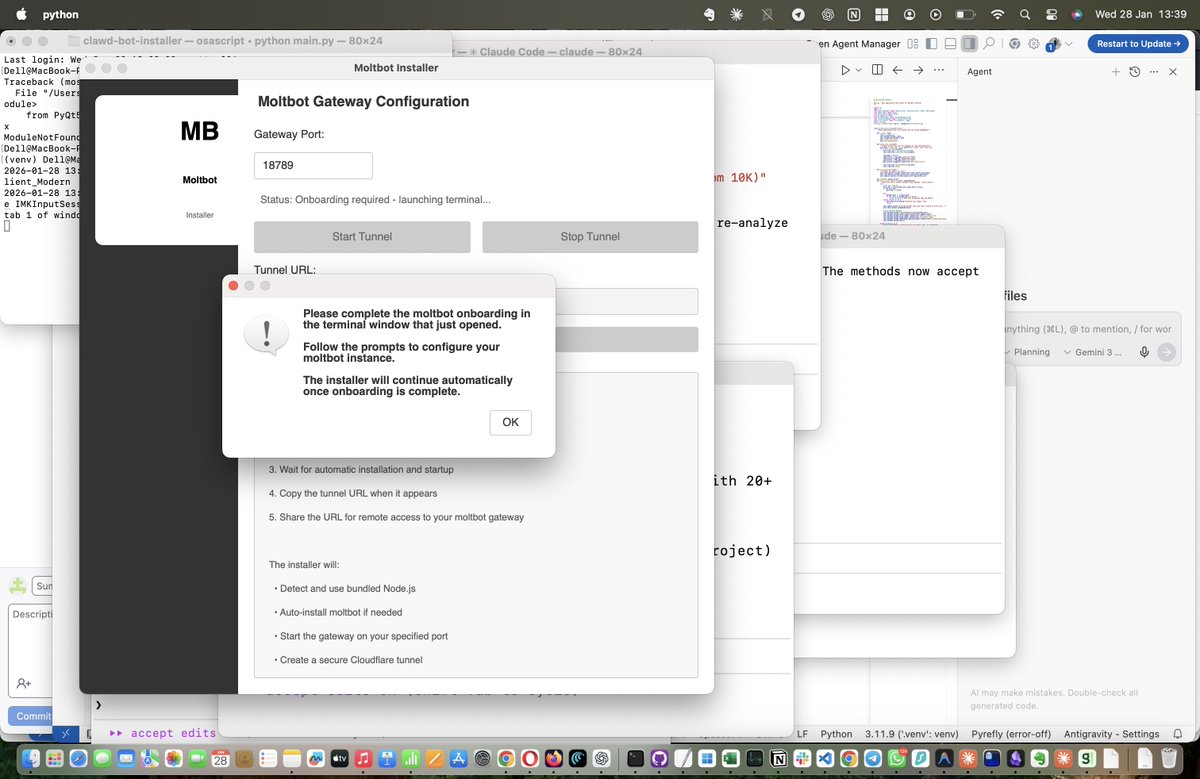Open Antigravity search magnifier icon

pyautogui.click(x=989, y=44)
